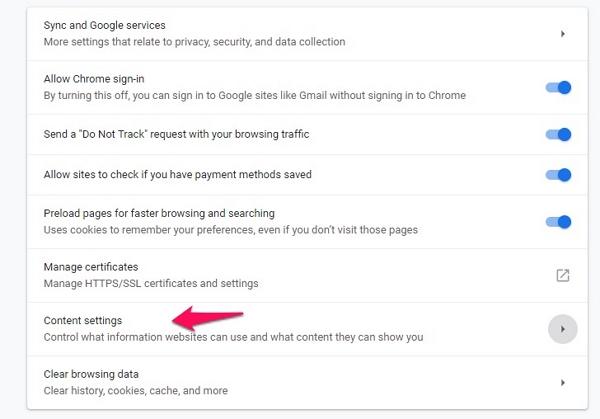Click the Sync and Google services heading
The height and width of the screenshot is (419, 600).
pos(104,25)
